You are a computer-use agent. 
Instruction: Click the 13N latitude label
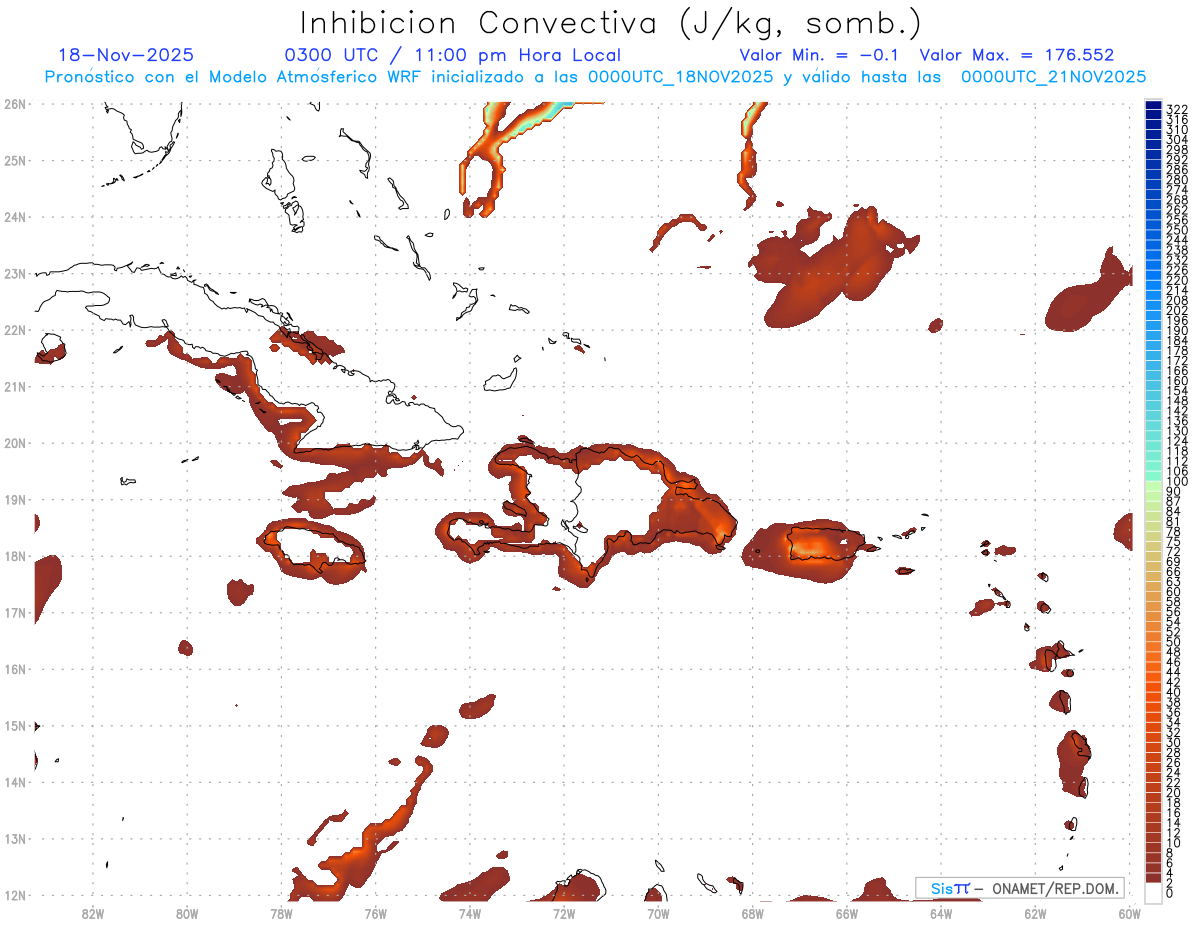[x=15, y=839]
